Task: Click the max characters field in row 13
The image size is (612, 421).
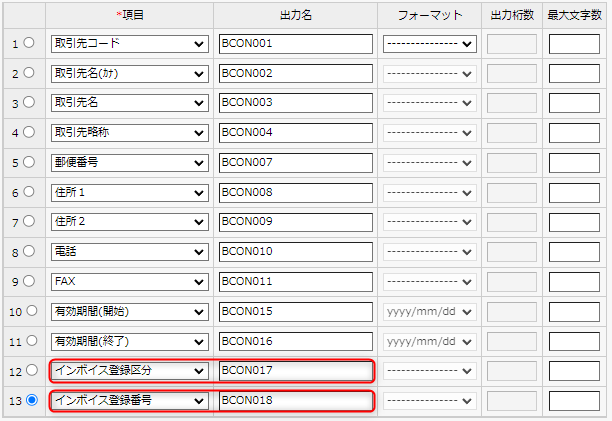Action: (574, 401)
